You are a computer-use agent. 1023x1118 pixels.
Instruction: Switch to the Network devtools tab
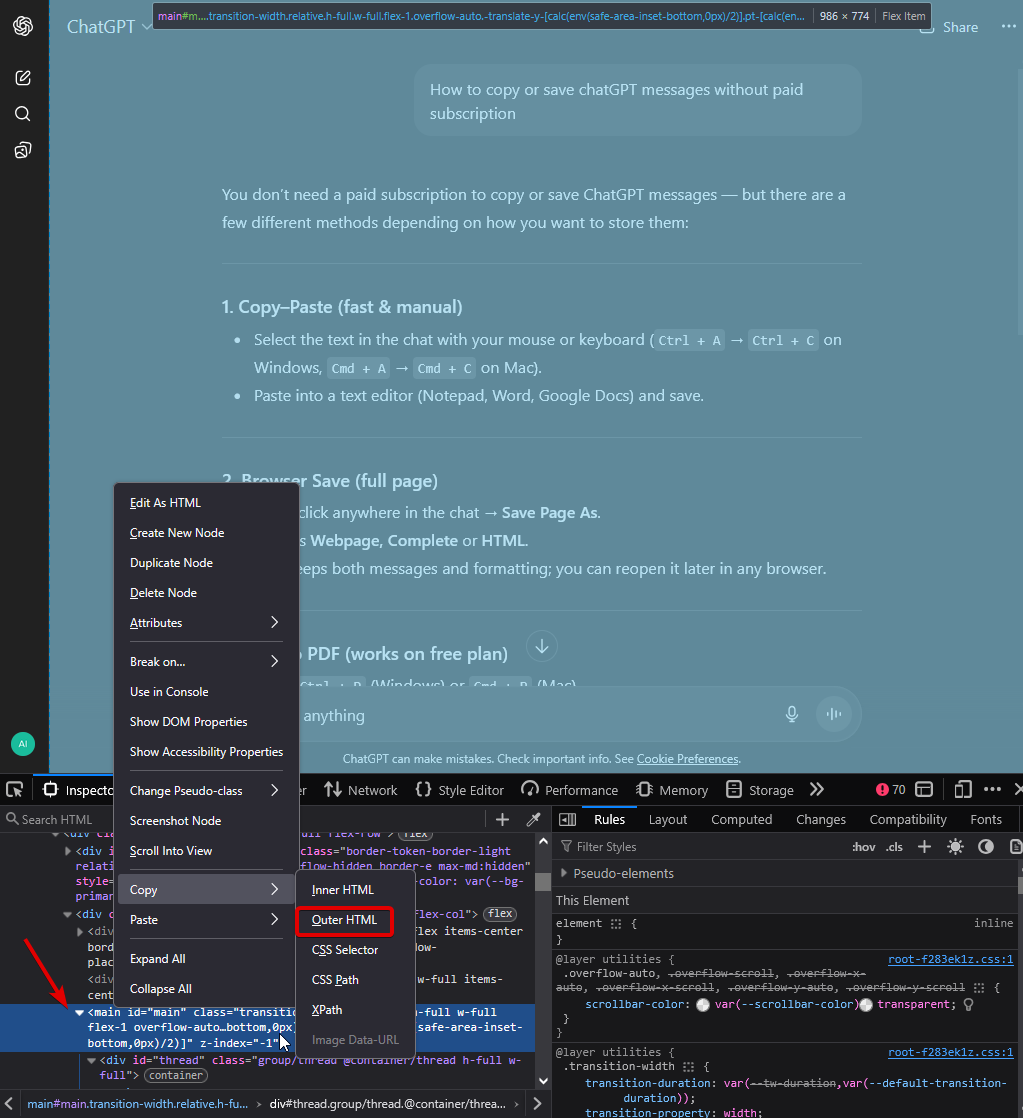361,789
